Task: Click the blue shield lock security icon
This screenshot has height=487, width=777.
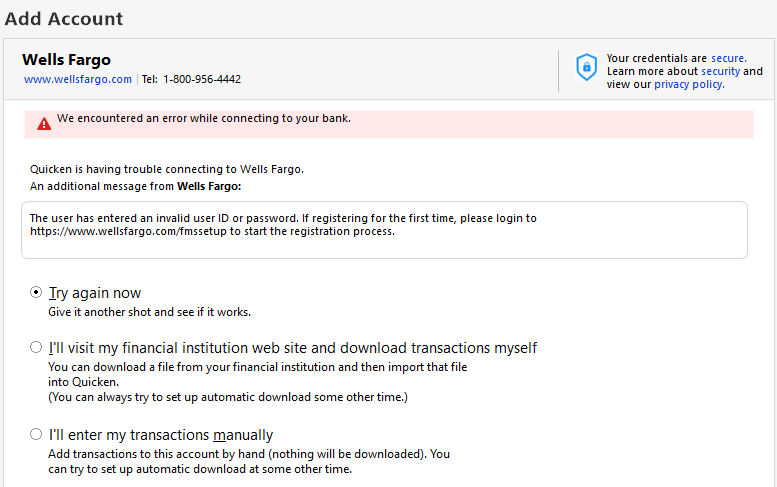Action: (x=586, y=67)
